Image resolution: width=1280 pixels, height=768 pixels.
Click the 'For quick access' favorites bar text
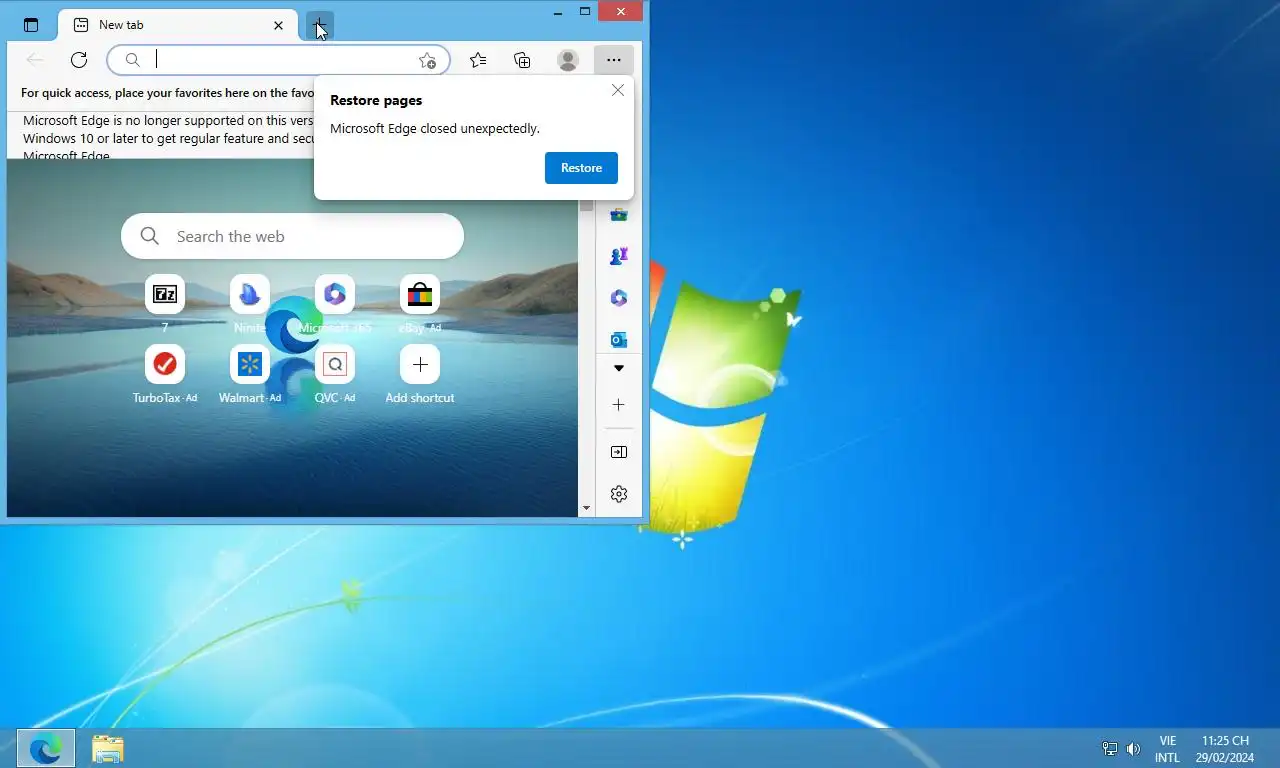(167, 93)
